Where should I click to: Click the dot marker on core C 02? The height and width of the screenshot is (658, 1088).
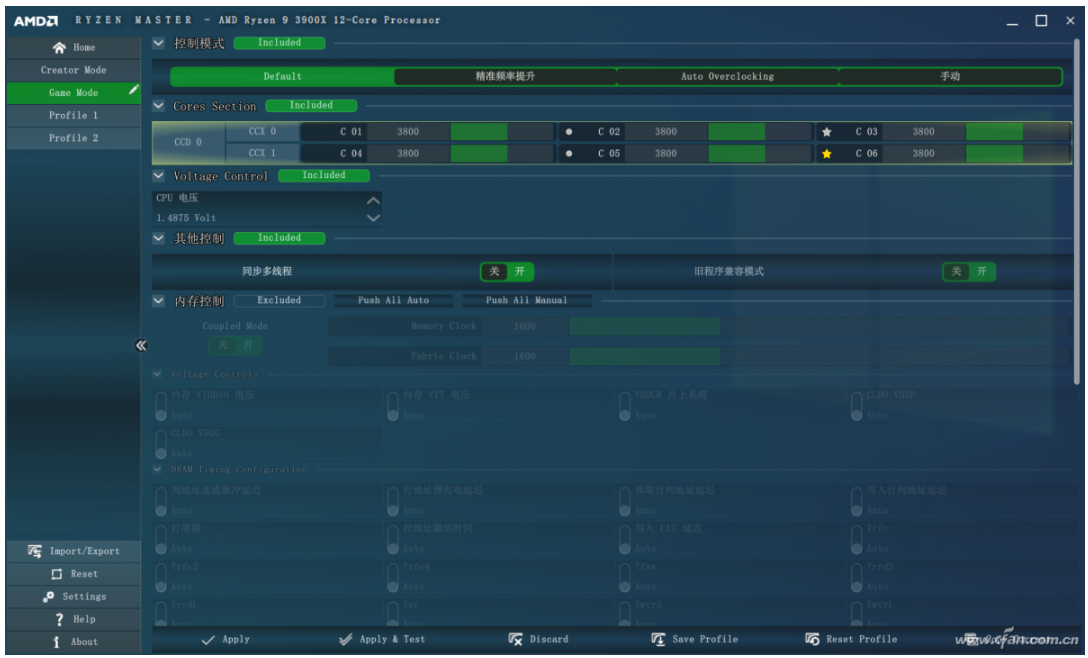pos(569,131)
